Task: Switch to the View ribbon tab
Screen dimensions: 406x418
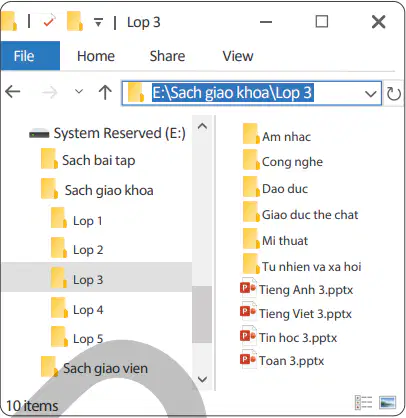Action: [238, 56]
